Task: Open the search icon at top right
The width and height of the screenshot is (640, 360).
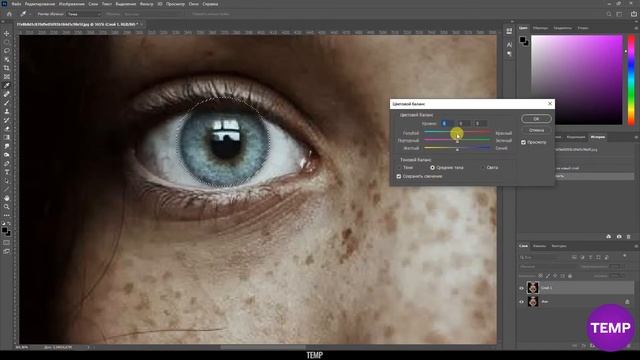Action: coord(609,14)
